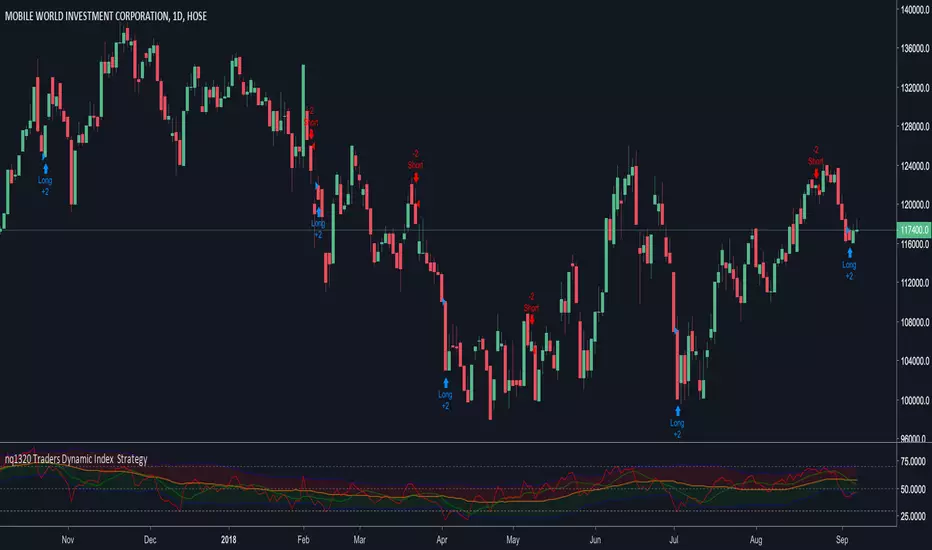The width and height of the screenshot is (932, 550).
Task: Select the Feb label on time axis
Action: (303, 540)
